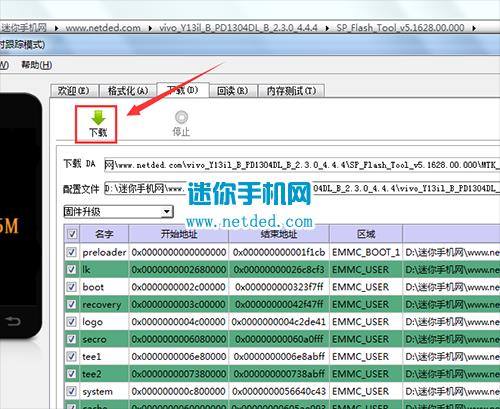Click the EMMC_BOOT_1 region cell
500x409 pixels.
click(x=366, y=252)
